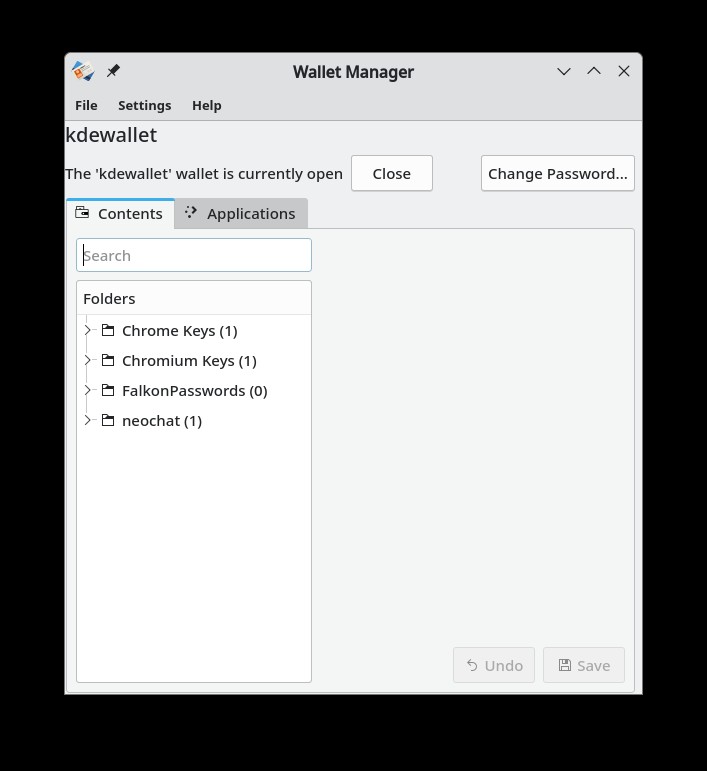707x771 pixels.
Task: Maximize the Wallet Manager window
Action: point(594,71)
